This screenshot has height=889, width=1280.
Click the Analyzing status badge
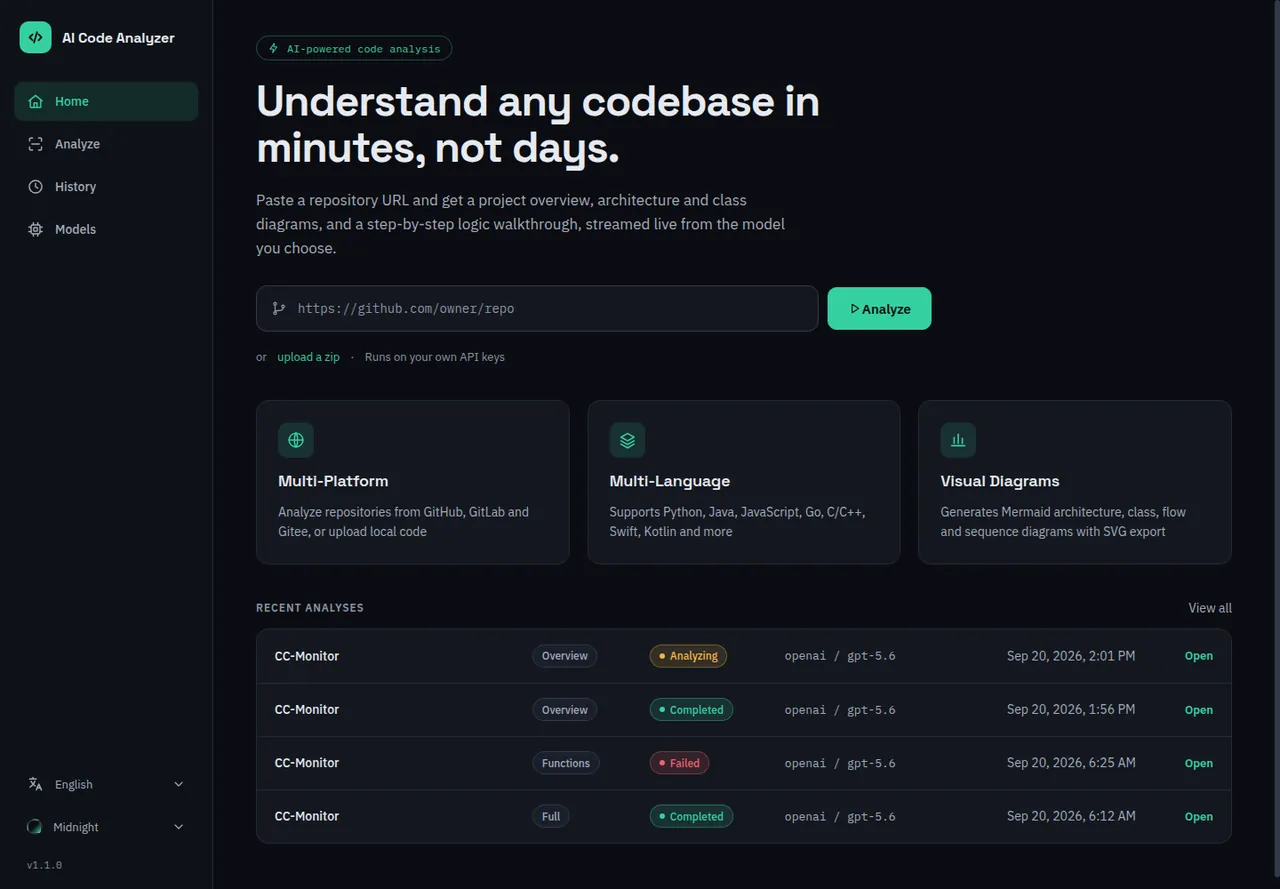[x=688, y=656]
